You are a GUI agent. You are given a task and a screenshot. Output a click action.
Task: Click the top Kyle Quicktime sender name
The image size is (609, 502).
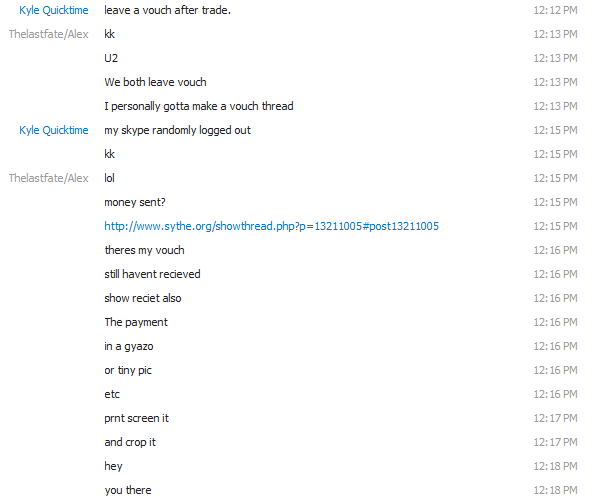tap(54, 10)
